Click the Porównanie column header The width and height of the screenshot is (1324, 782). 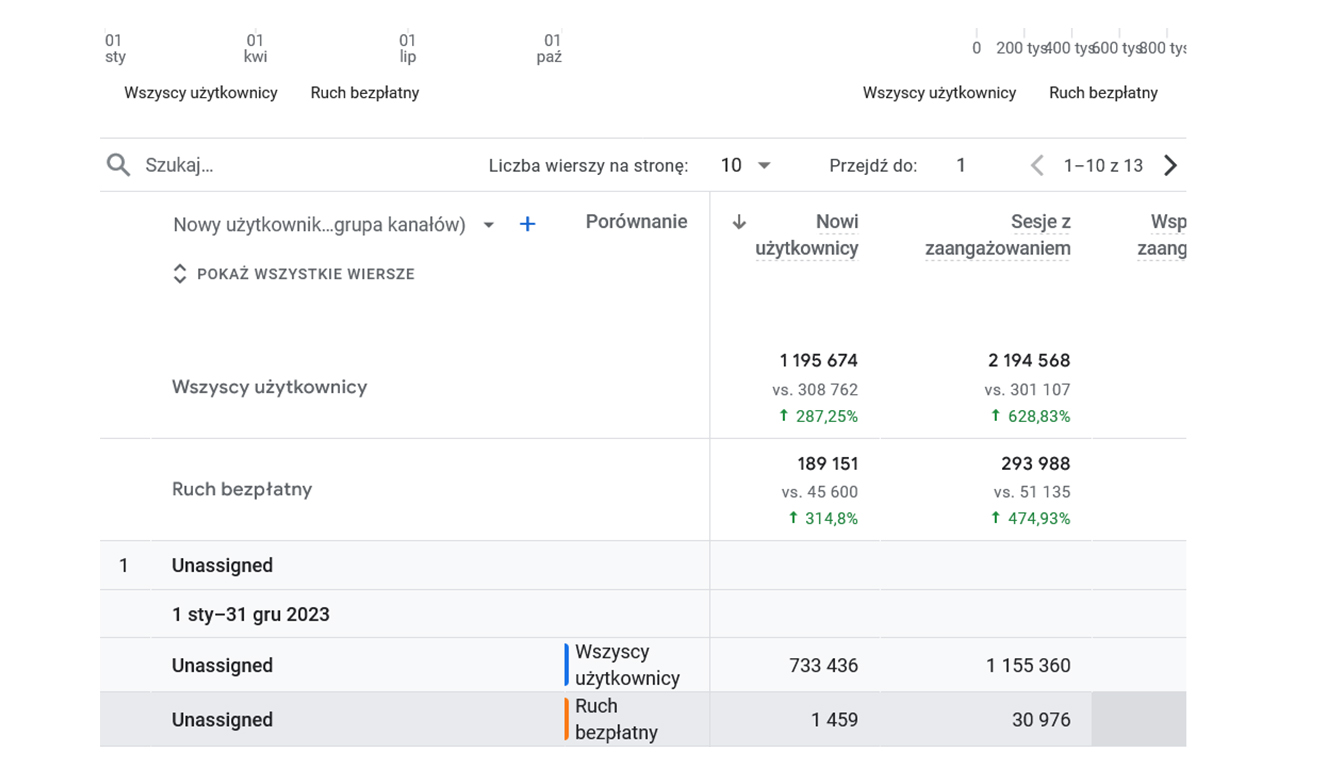click(636, 222)
